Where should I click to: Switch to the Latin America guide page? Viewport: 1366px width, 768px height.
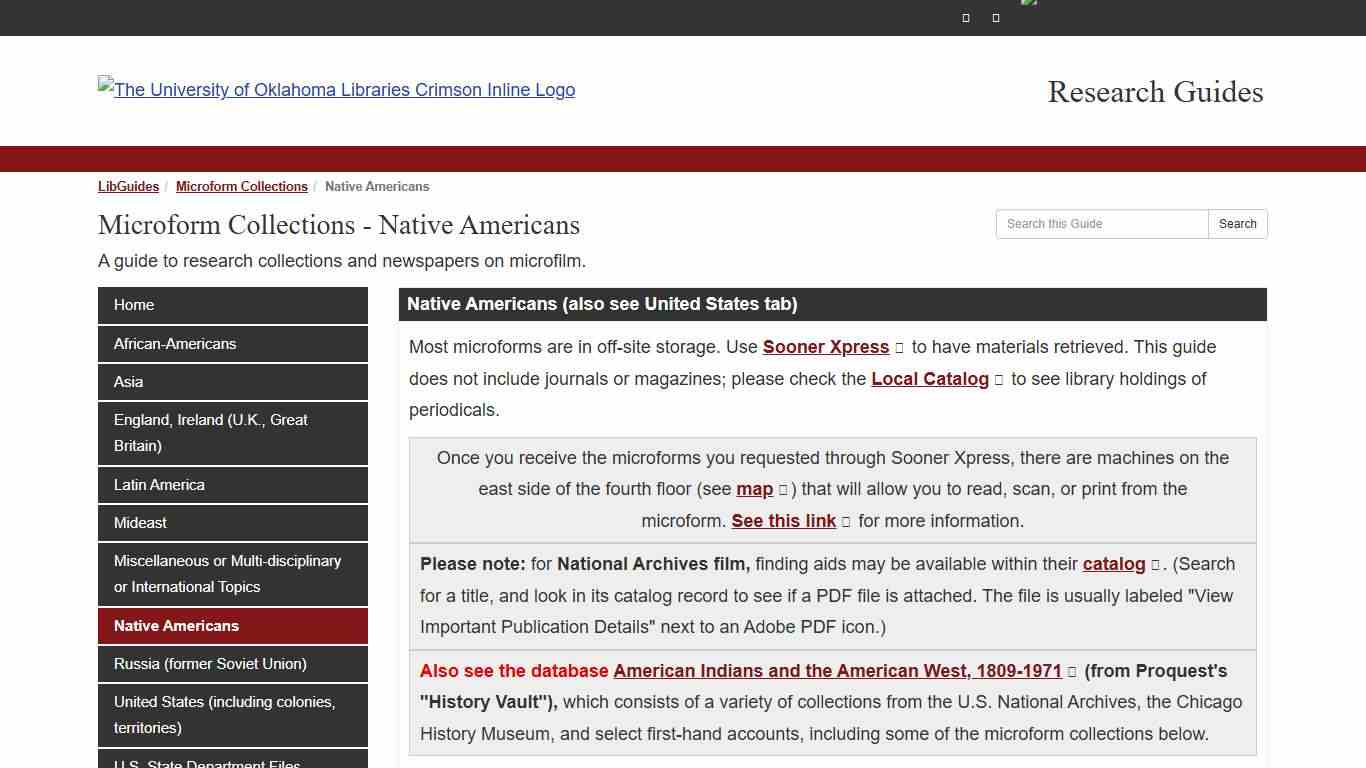pyautogui.click(x=232, y=485)
